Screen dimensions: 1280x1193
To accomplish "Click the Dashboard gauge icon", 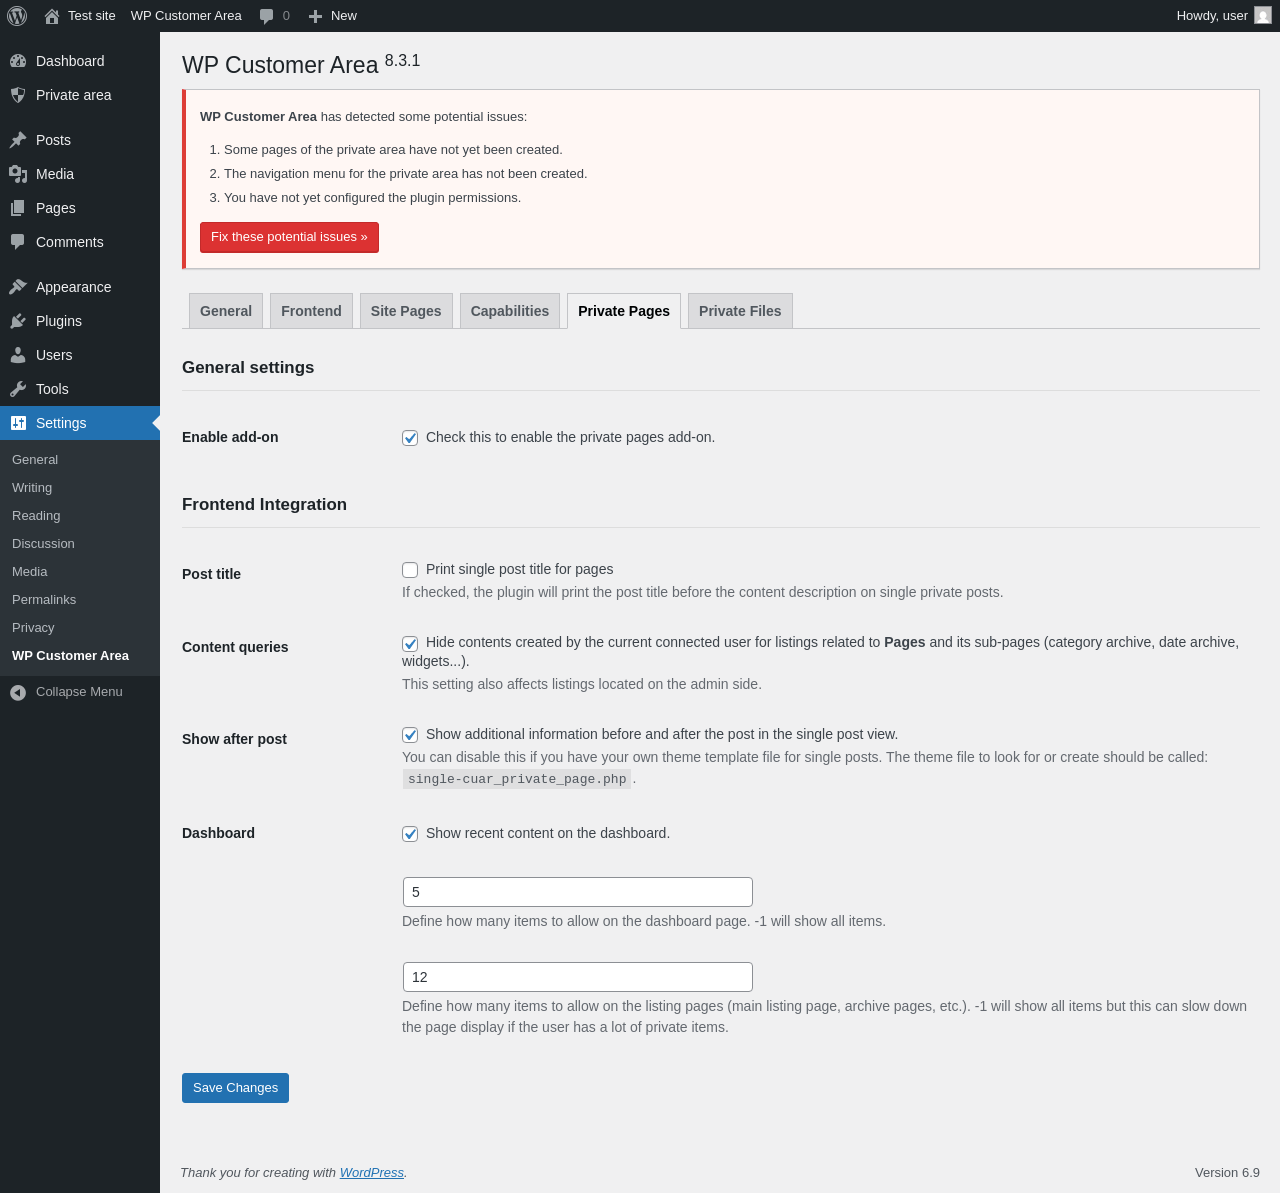I will coord(18,61).
